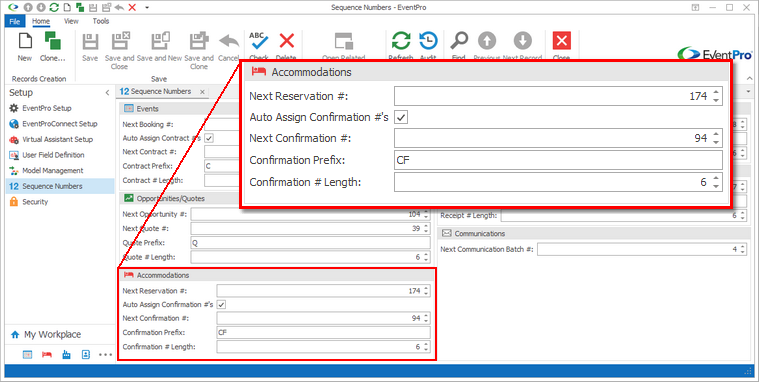Open the calendar module icon in the navigation footer
The height and width of the screenshot is (382, 759).
point(28,355)
